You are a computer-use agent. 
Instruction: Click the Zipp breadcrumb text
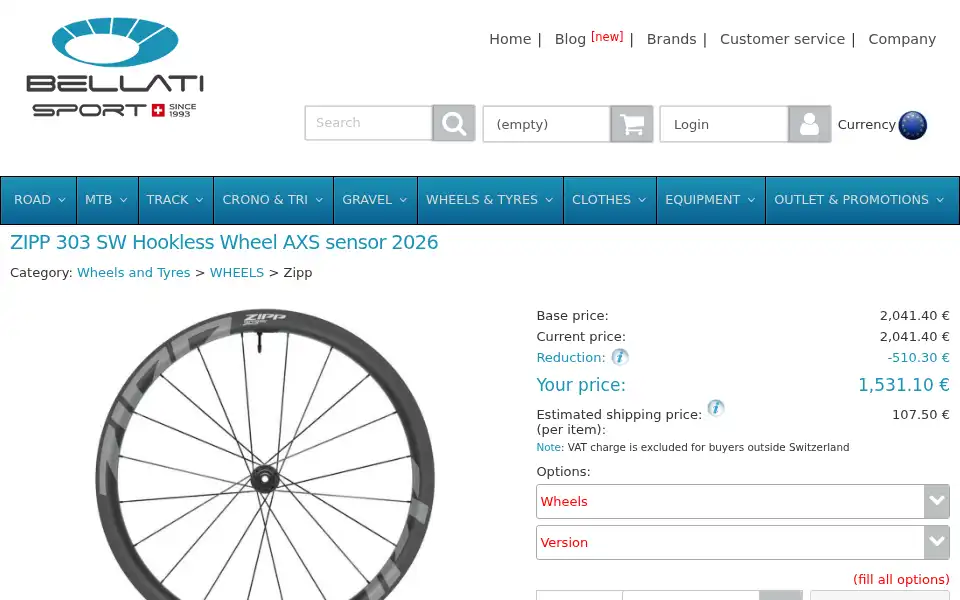coord(298,273)
